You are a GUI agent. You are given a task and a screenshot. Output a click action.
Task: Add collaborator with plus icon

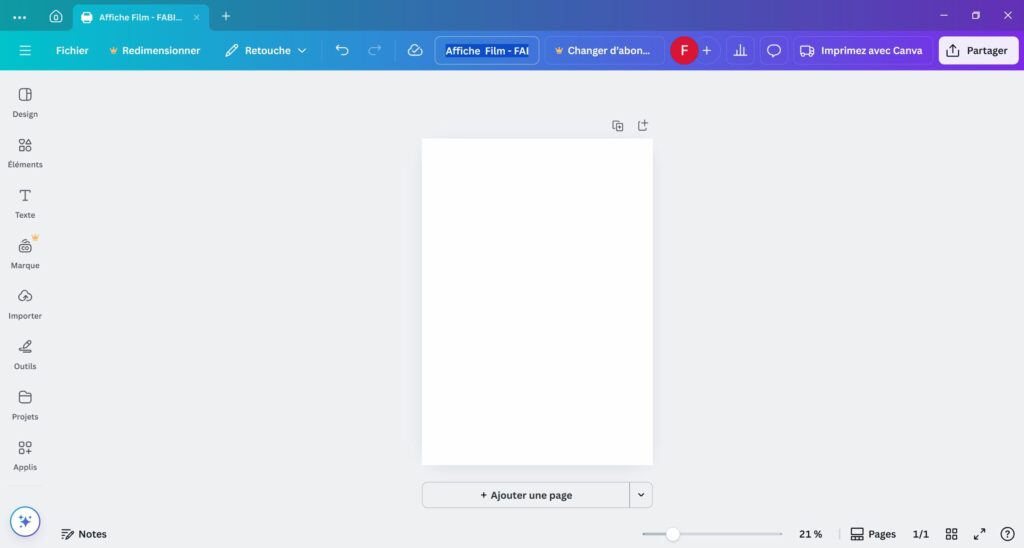point(707,50)
